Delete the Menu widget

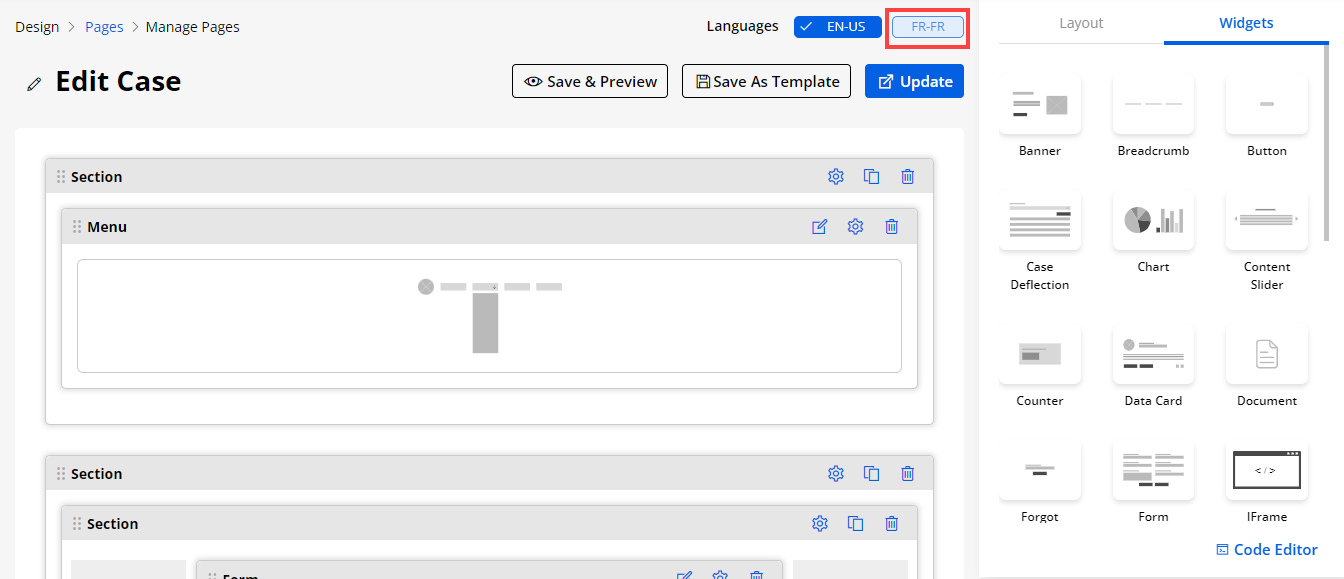point(891,227)
